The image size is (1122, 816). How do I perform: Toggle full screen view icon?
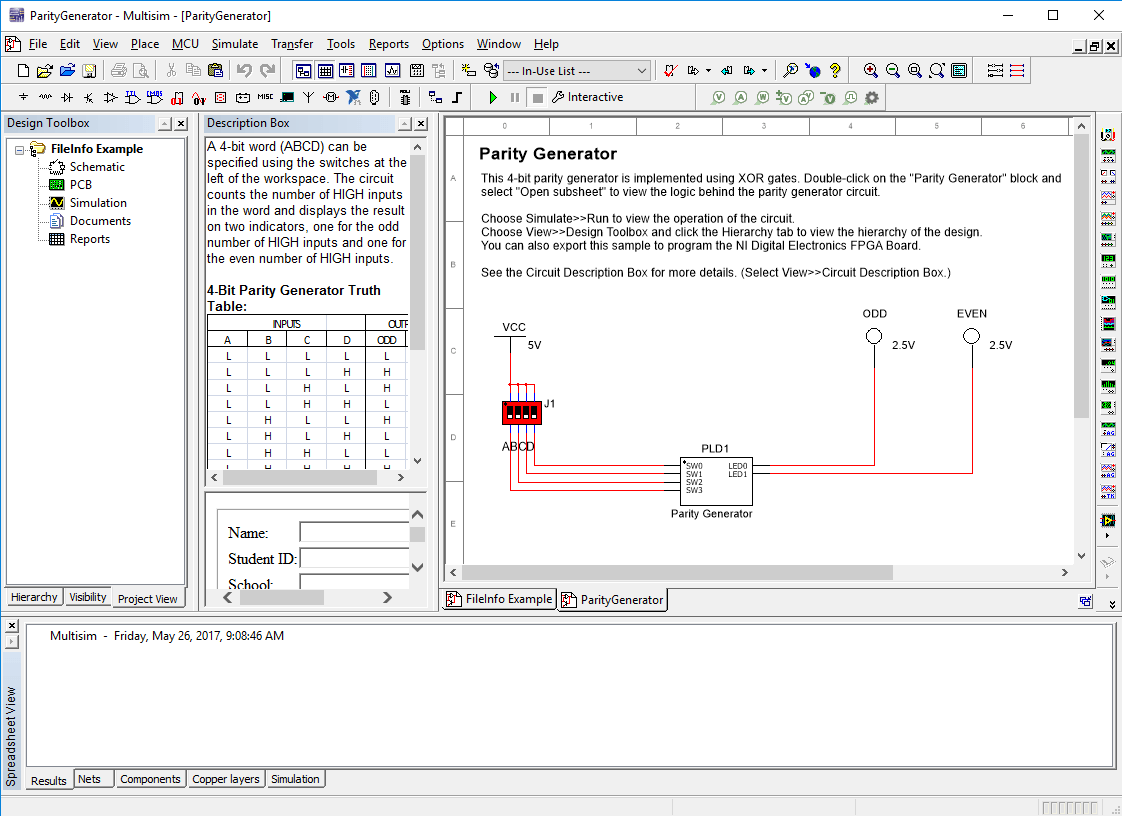[x=959, y=70]
